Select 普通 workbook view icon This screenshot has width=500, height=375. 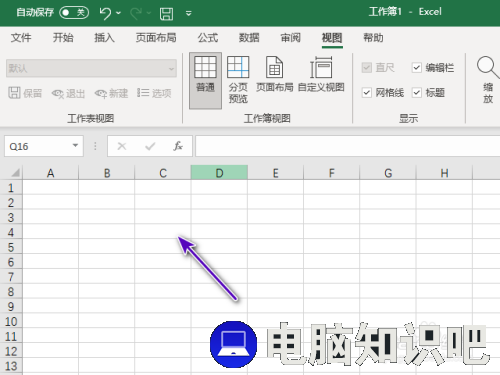[x=205, y=80]
